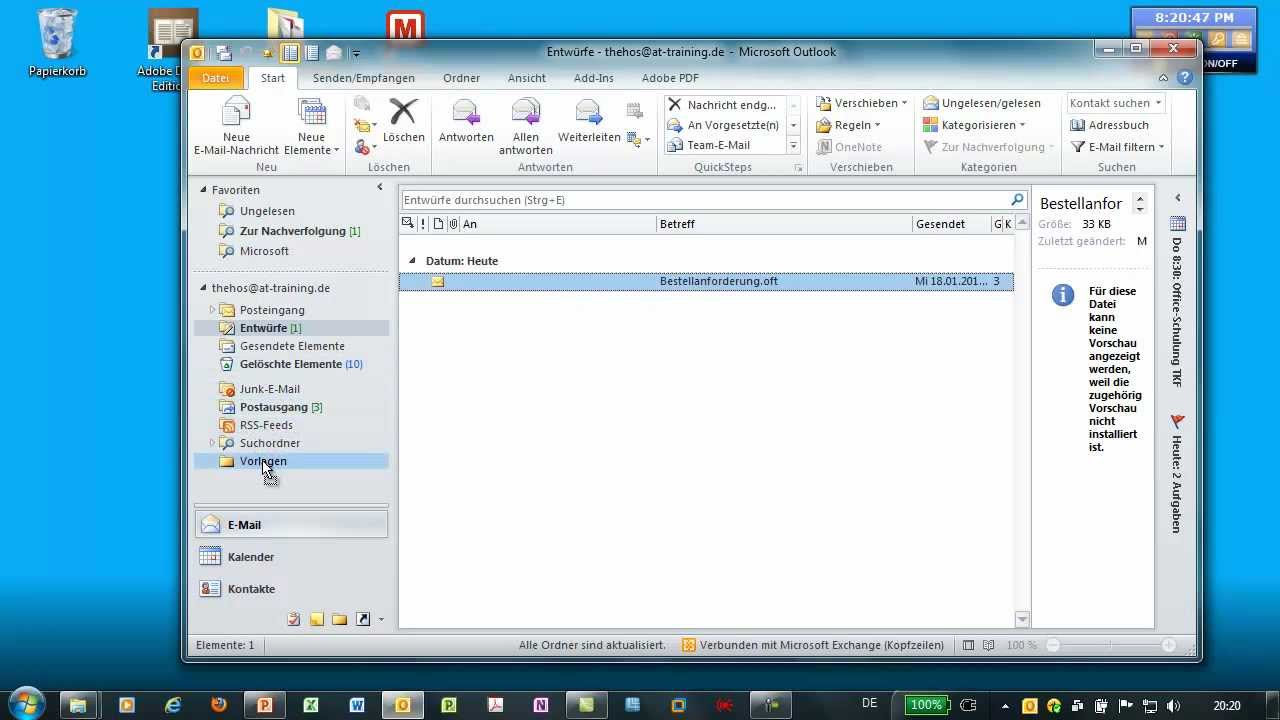Image resolution: width=1280 pixels, height=720 pixels.
Task: Open the Gesendete Elemente folder
Action: [291, 346]
